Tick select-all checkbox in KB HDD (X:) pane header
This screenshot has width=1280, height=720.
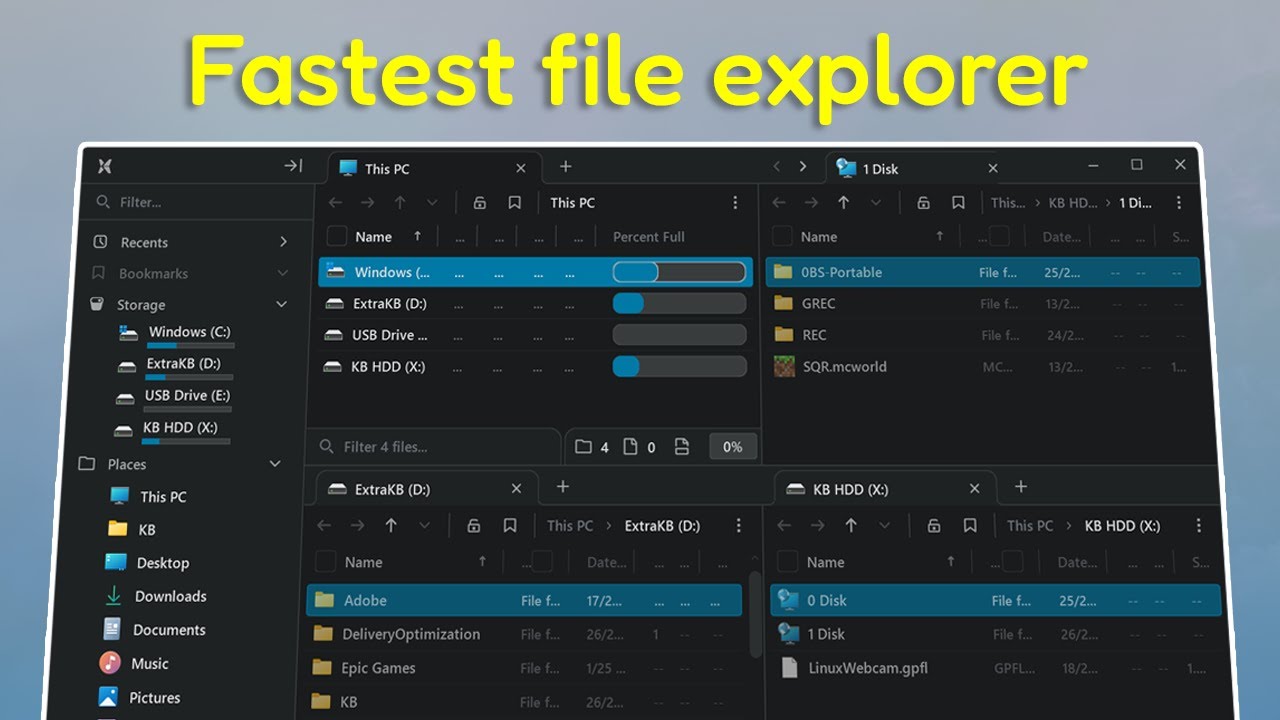tap(788, 562)
